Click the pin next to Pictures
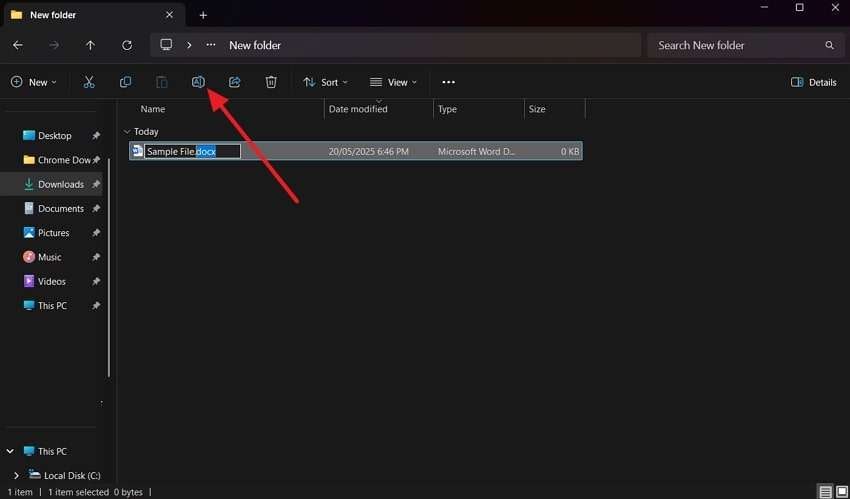Screen dimensions: 850x499 pyautogui.click(x=96, y=233)
